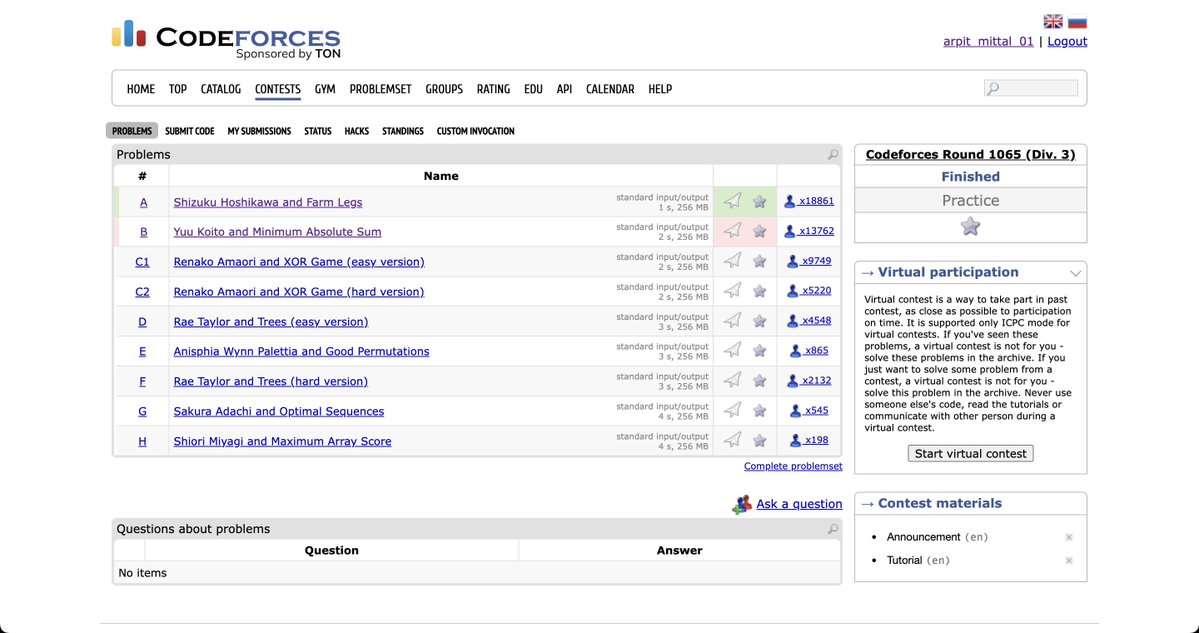Open the TOP menu item
Screen dimensions: 1199x633
pyautogui.click(x=177, y=89)
